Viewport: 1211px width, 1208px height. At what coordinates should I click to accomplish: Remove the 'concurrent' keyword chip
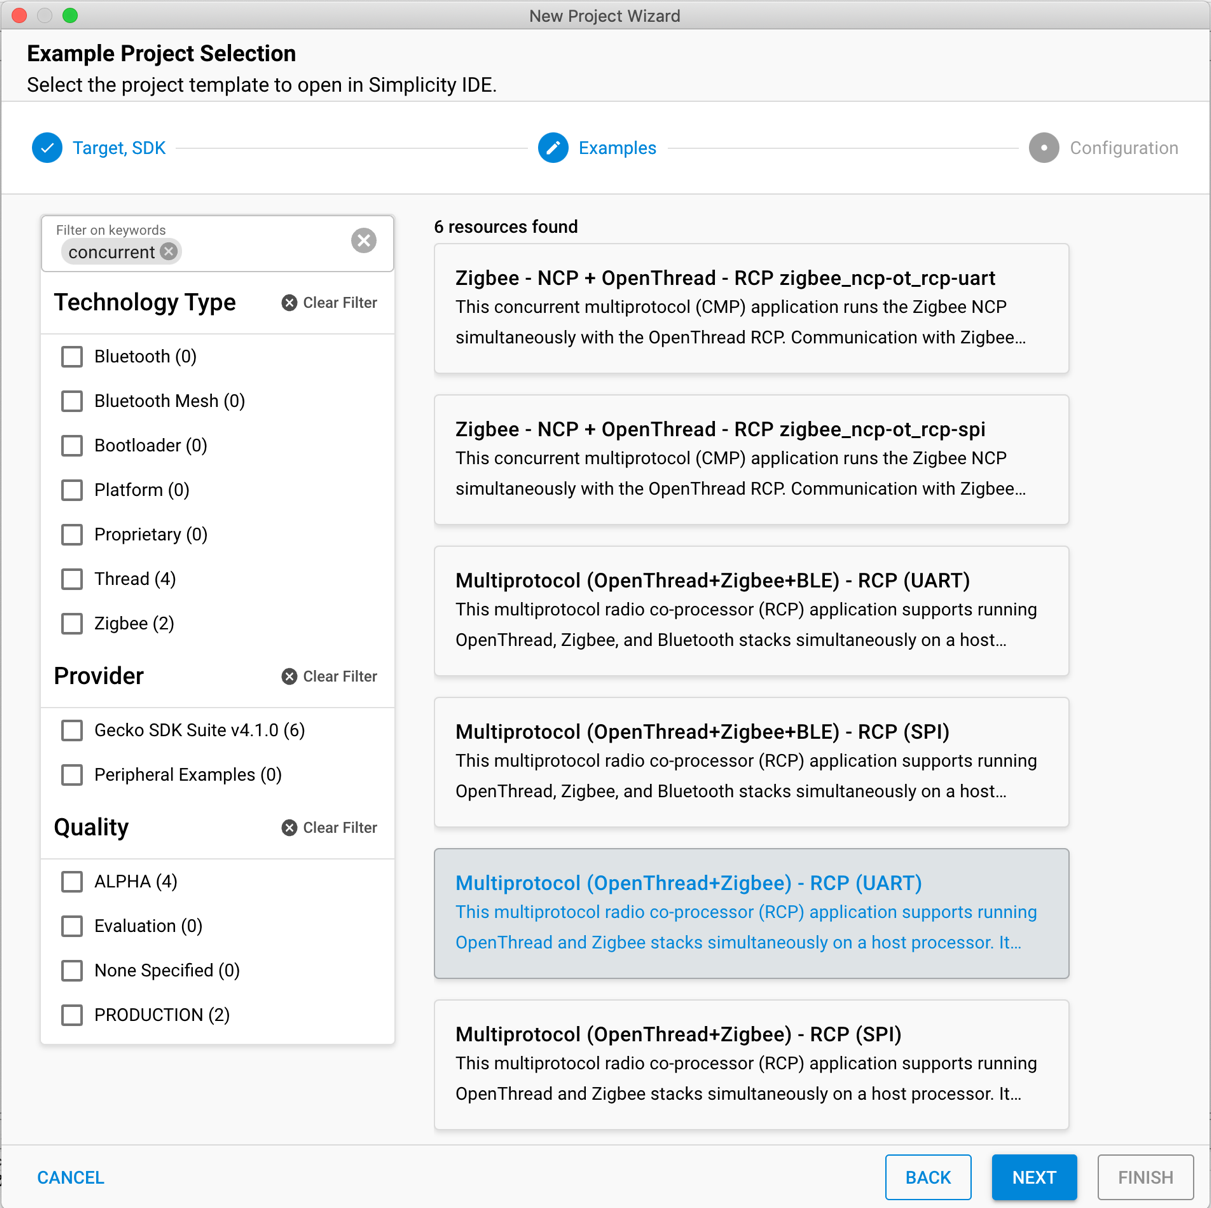(x=169, y=252)
